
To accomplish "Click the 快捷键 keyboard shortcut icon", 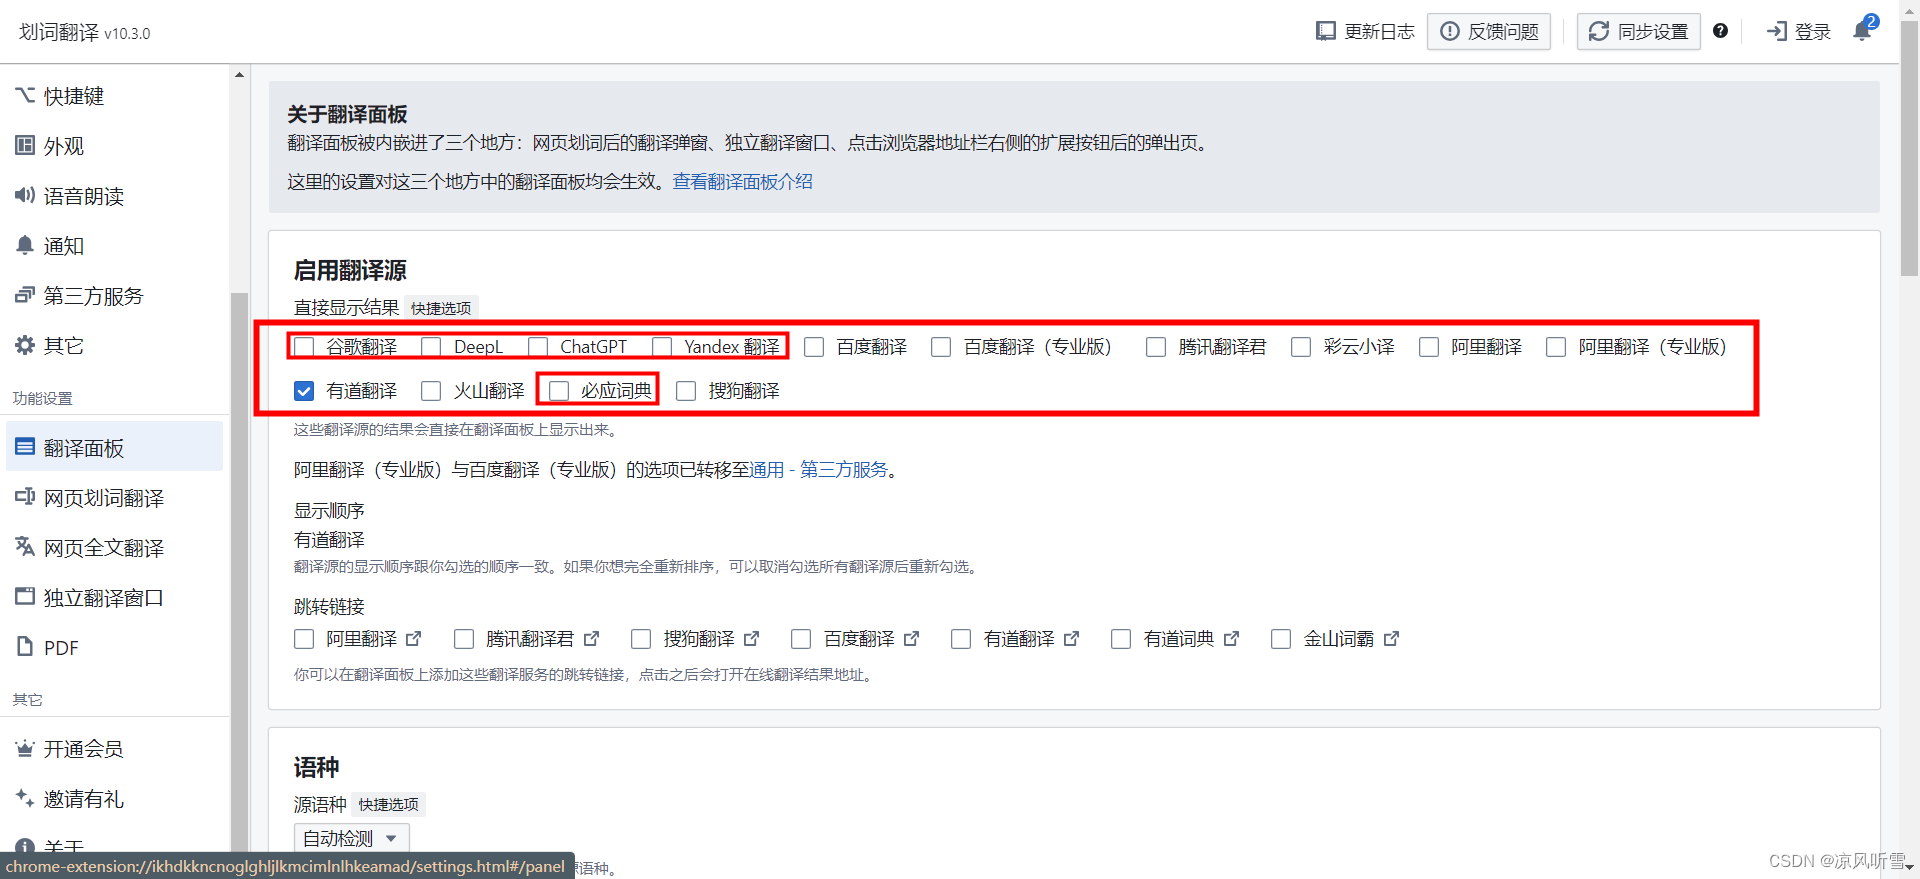I will tap(25, 95).
